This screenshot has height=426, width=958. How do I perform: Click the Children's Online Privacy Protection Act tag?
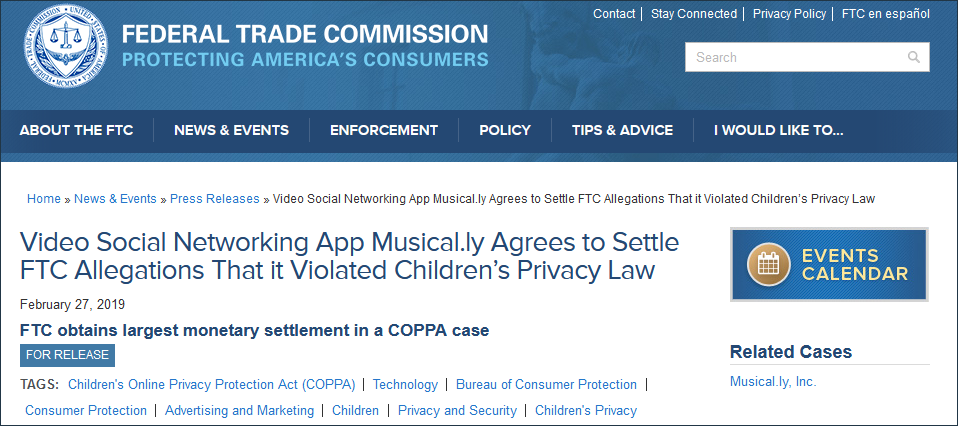point(211,385)
